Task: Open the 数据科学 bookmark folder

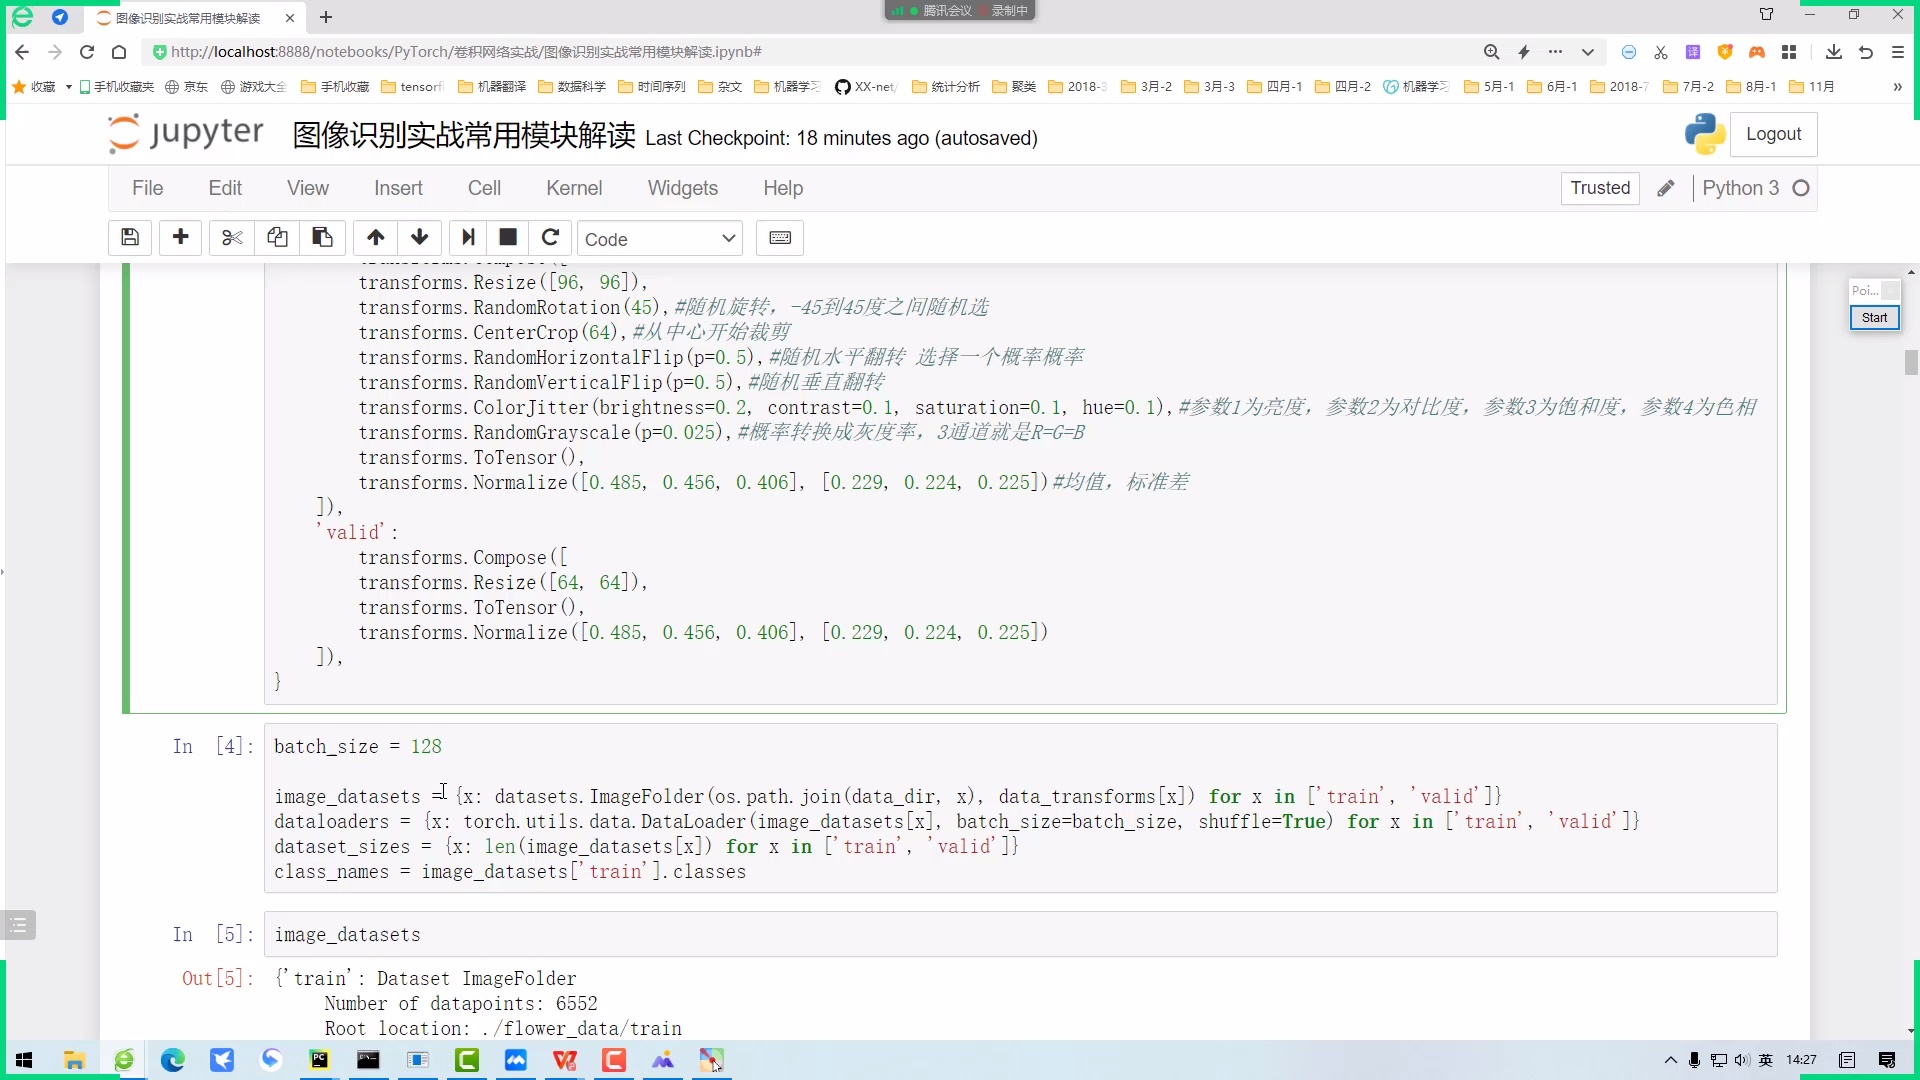Action: (x=572, y=87)
